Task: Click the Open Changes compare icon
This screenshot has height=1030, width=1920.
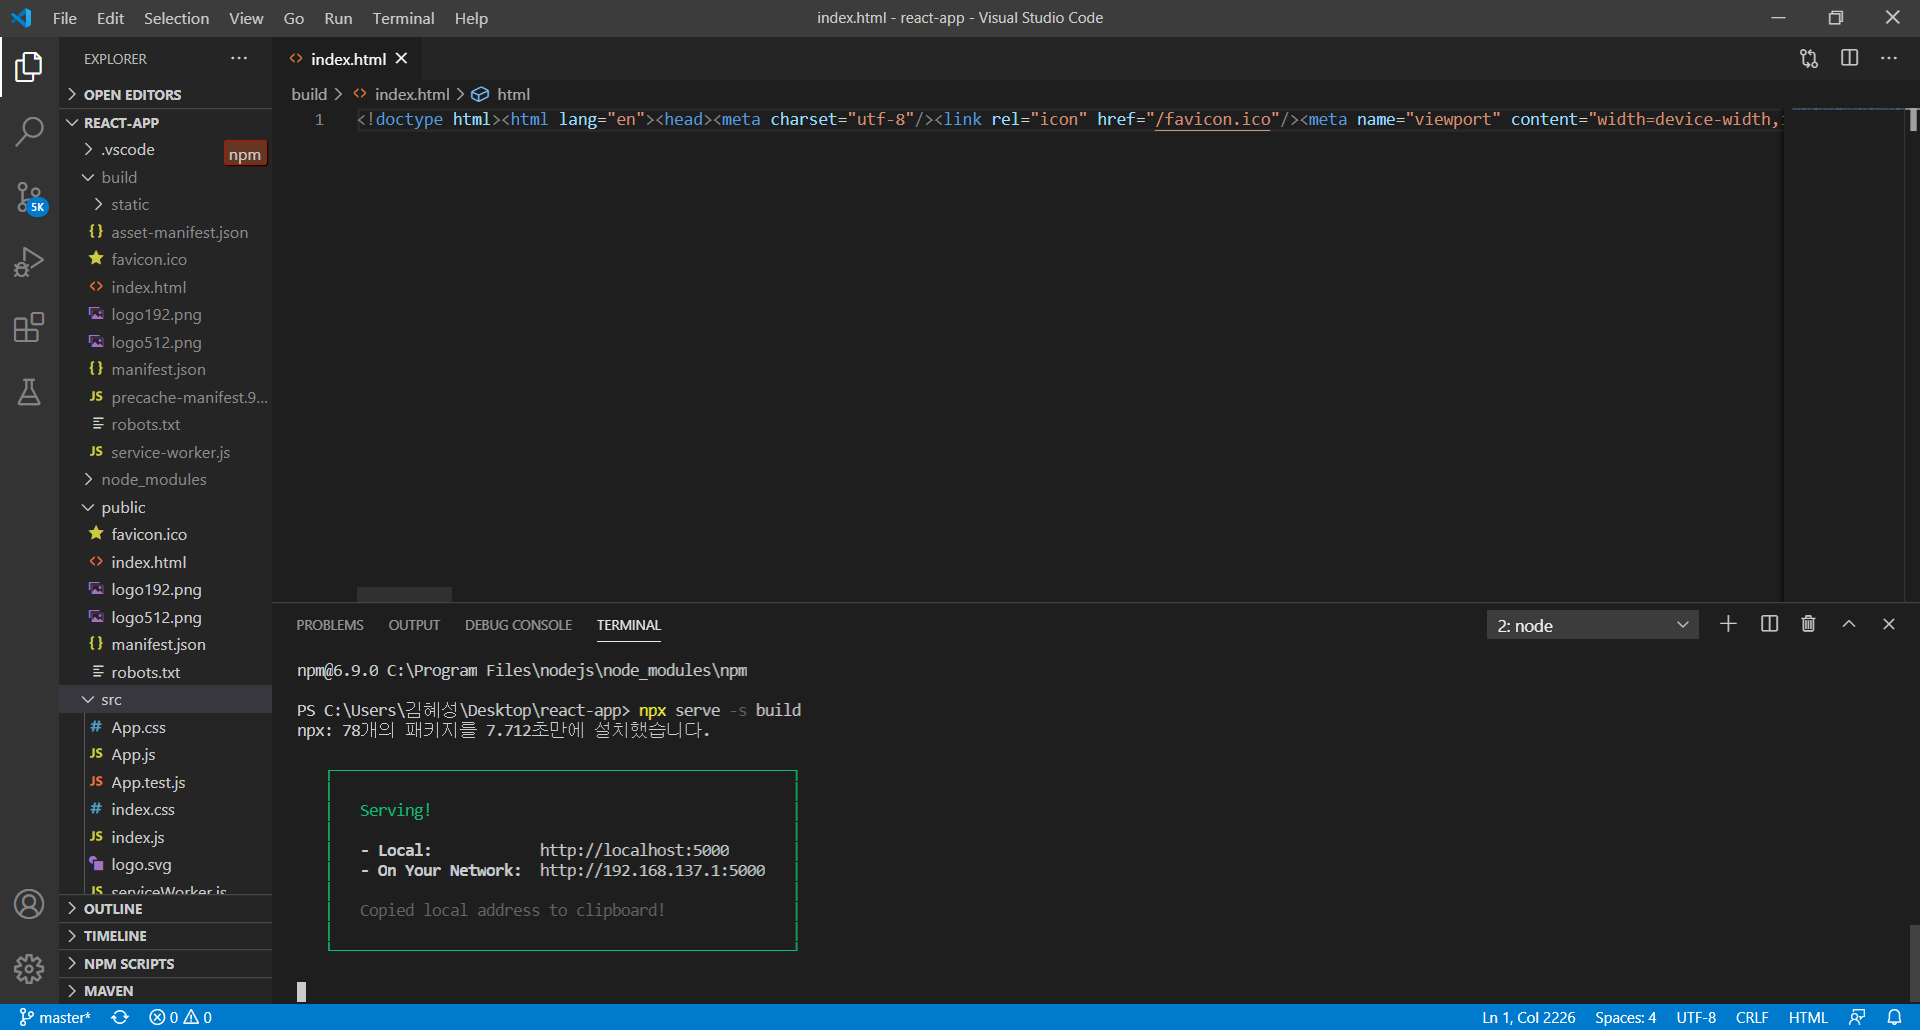Action: tap(1809, 59)
